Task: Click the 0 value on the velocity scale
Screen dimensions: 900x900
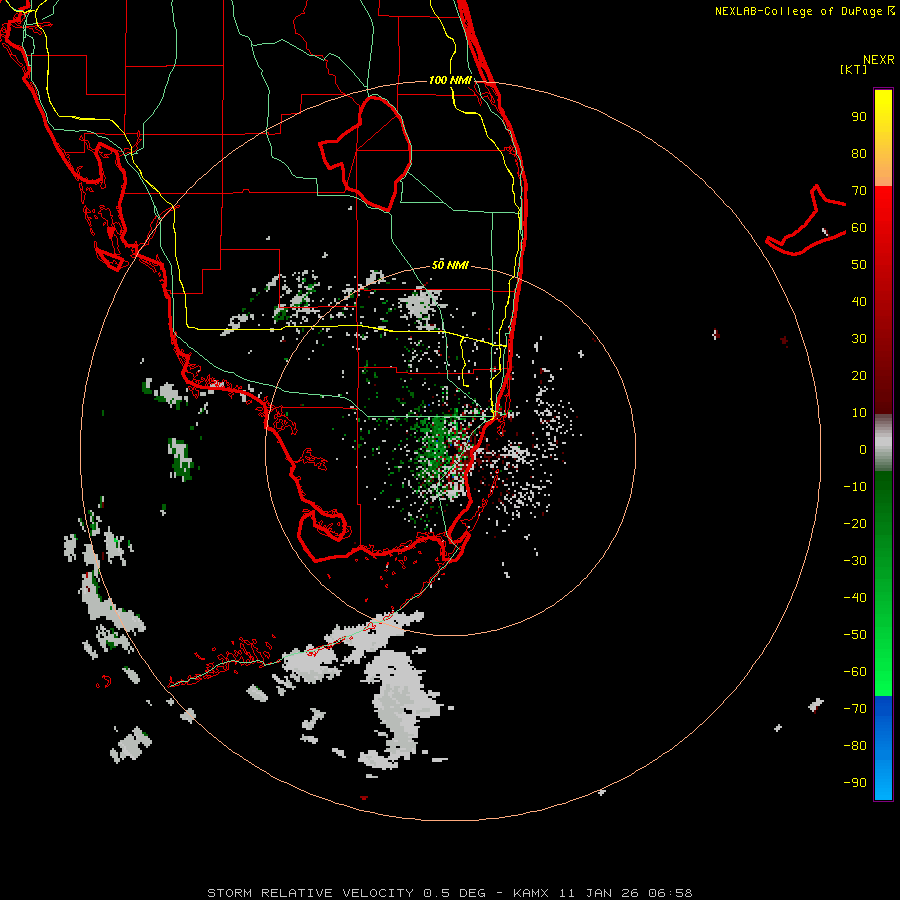Action: coord(863,450)
